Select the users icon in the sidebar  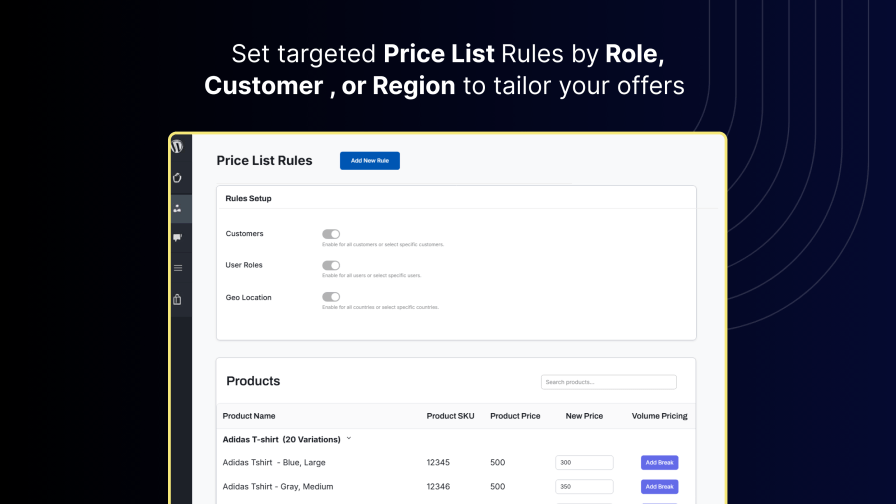point(177,208)
